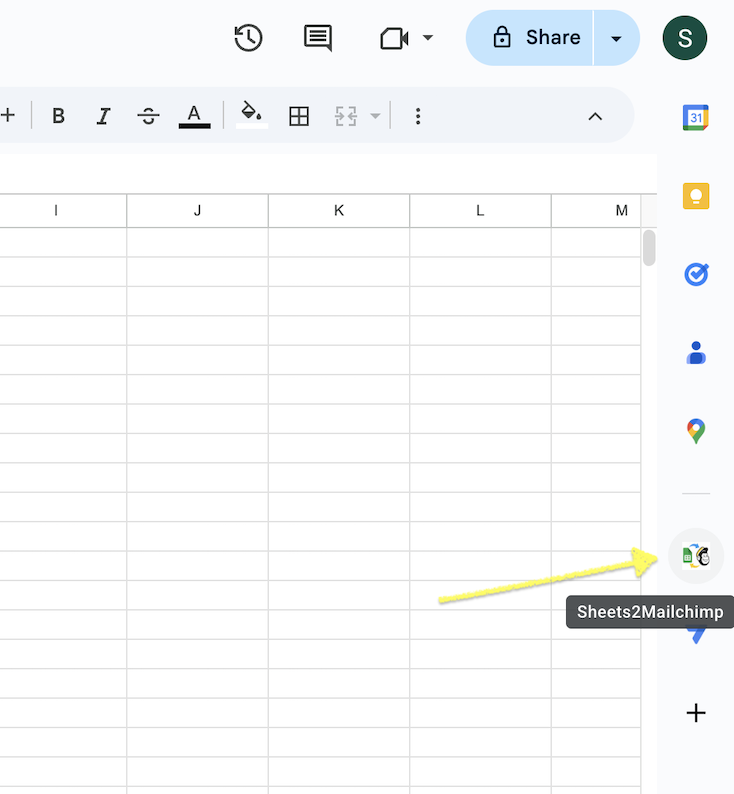This screenshot has width=734, height=794.
Task: Expand merge cells dropdown arrow
Action: point(375,116)
